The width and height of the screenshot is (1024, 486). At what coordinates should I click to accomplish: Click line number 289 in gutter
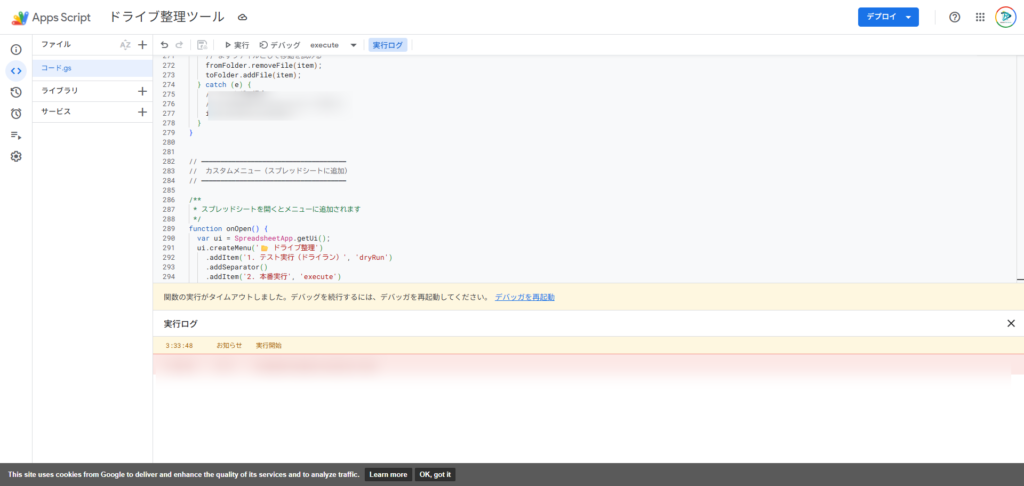click(x=168, y=229)
